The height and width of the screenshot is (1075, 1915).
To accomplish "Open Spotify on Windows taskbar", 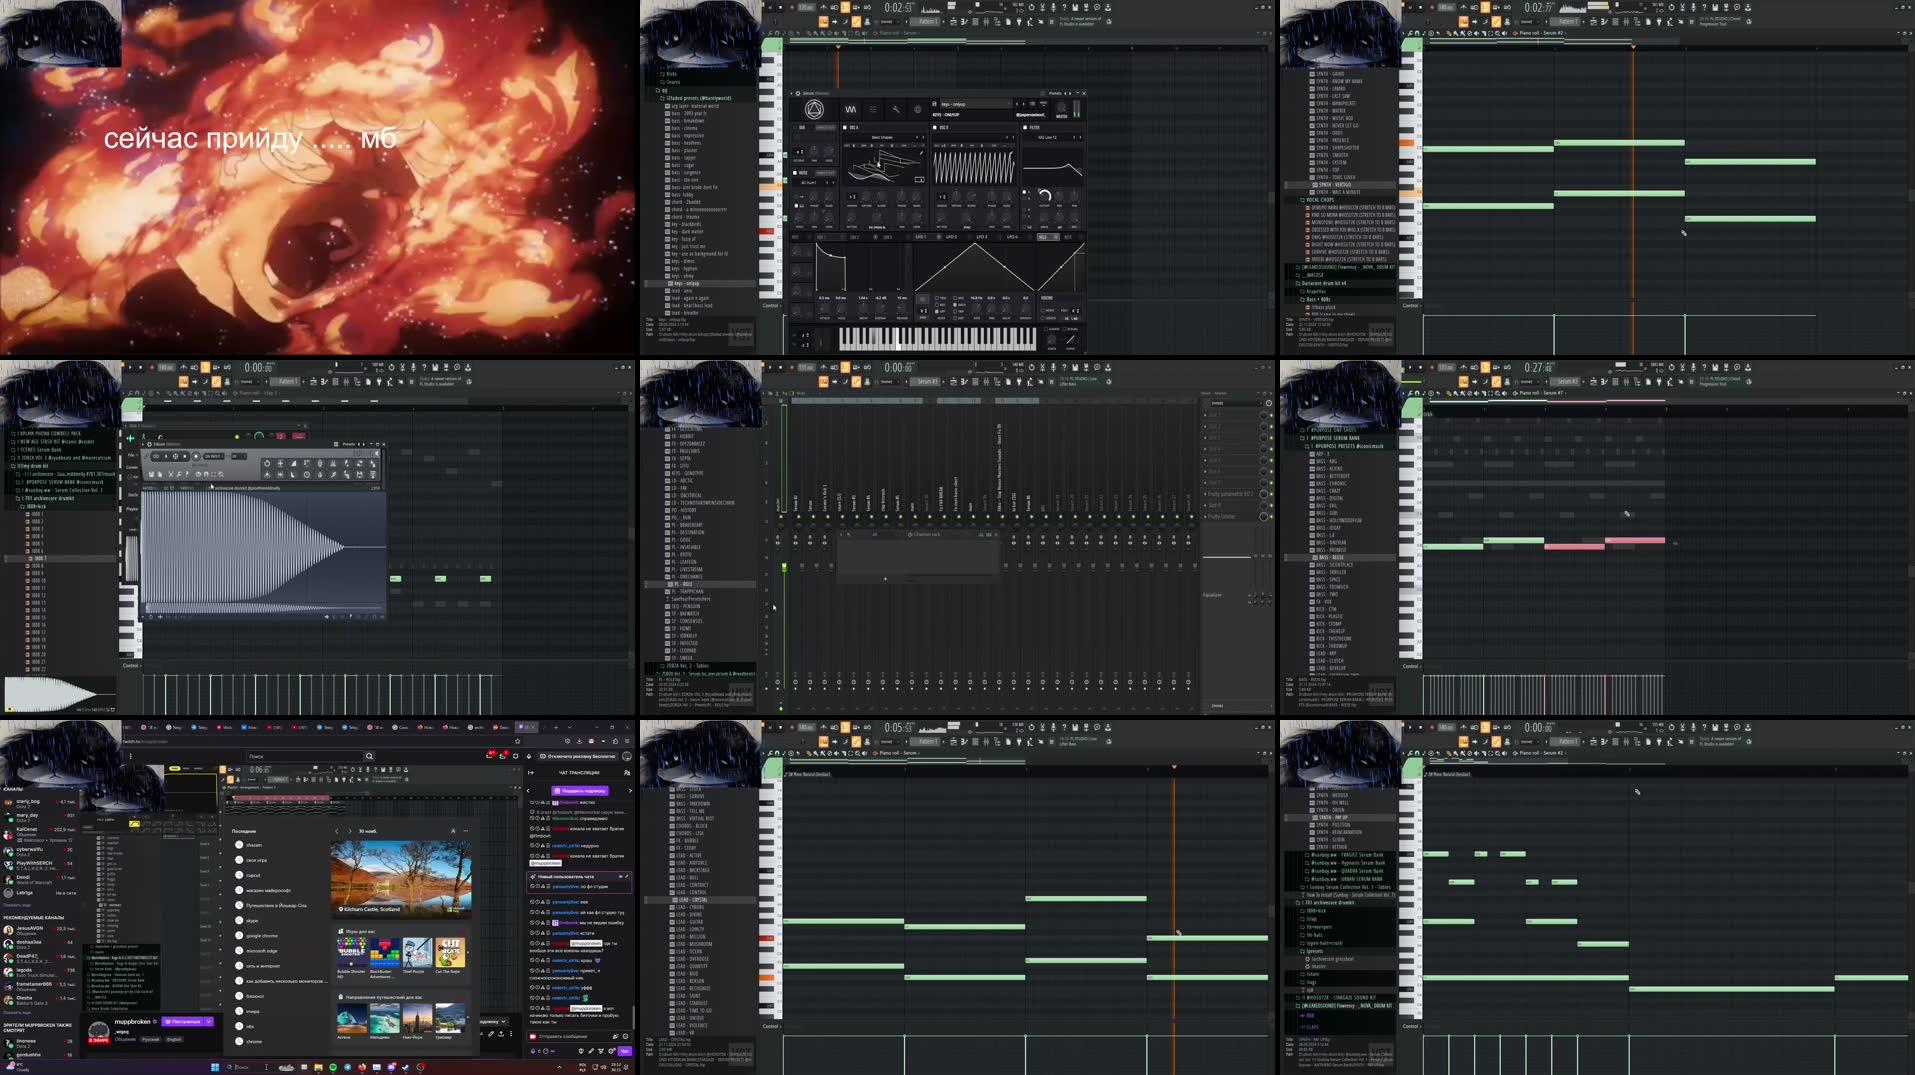I will point(333,1067).
